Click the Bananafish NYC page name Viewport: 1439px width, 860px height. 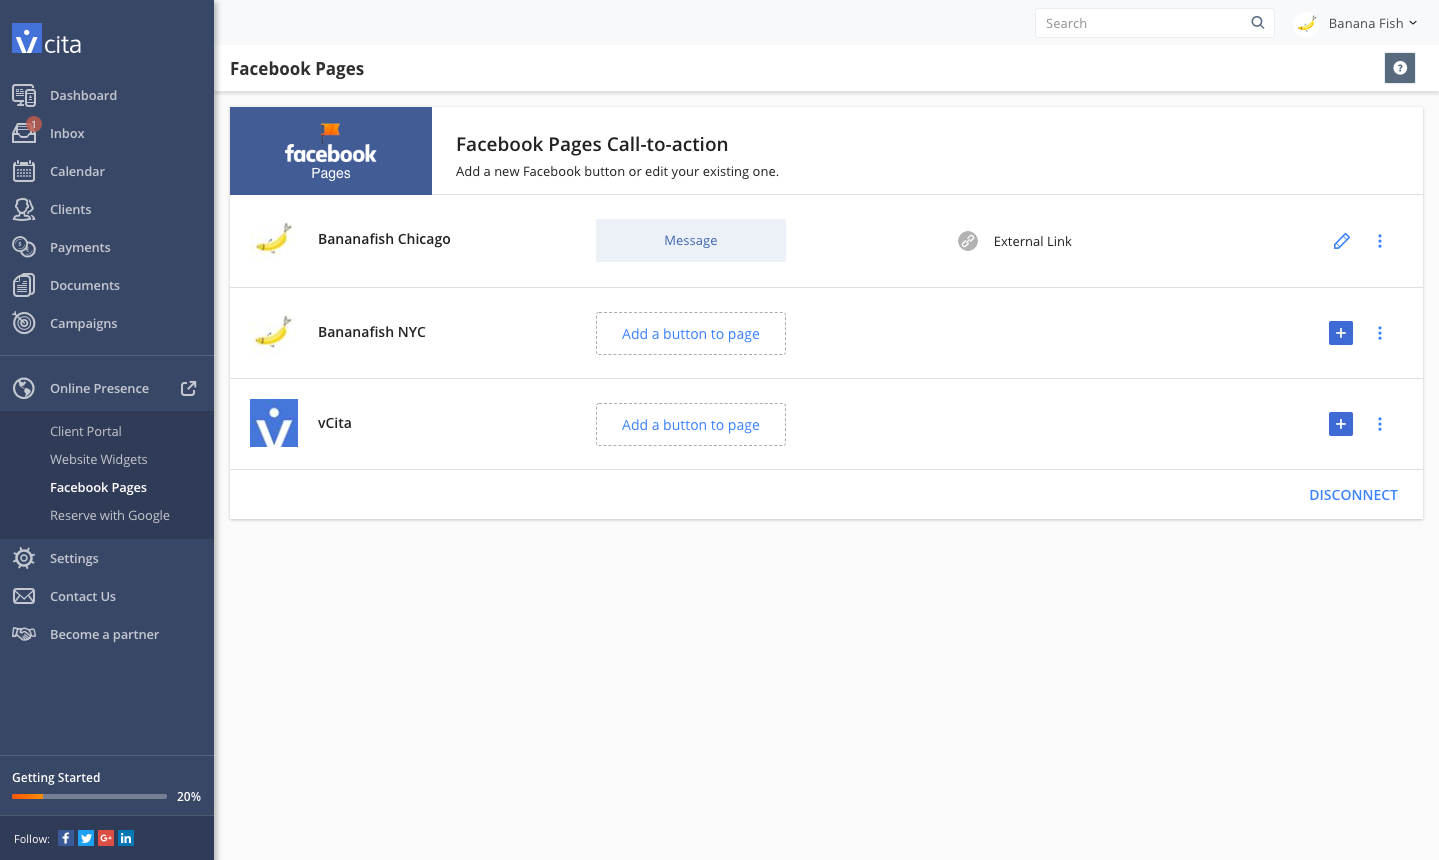(372, 332)
